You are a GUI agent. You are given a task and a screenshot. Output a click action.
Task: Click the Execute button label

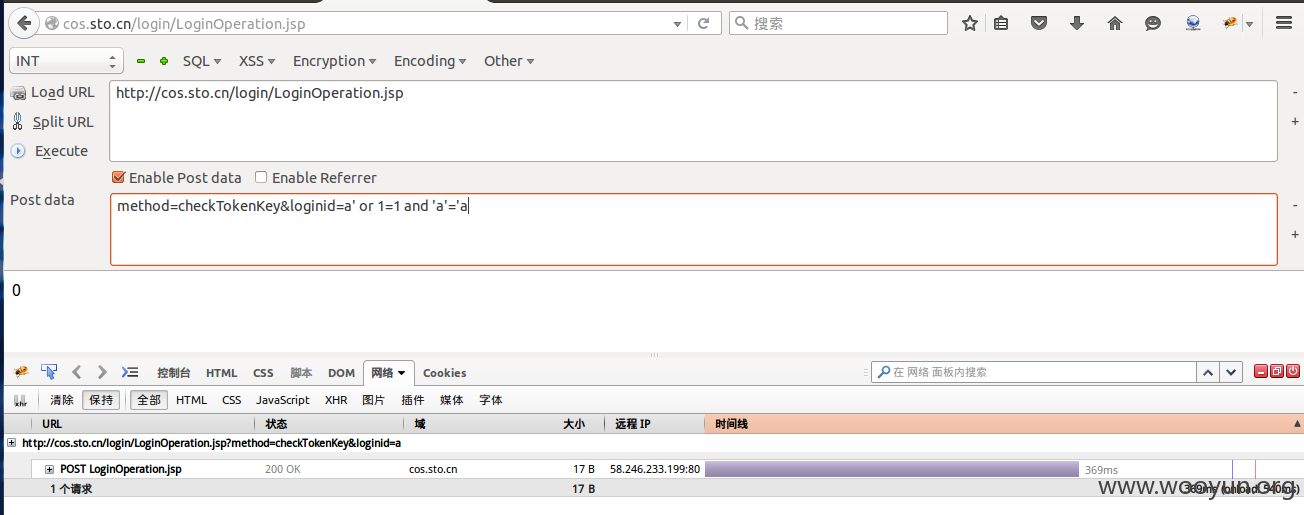coord(61,151)
